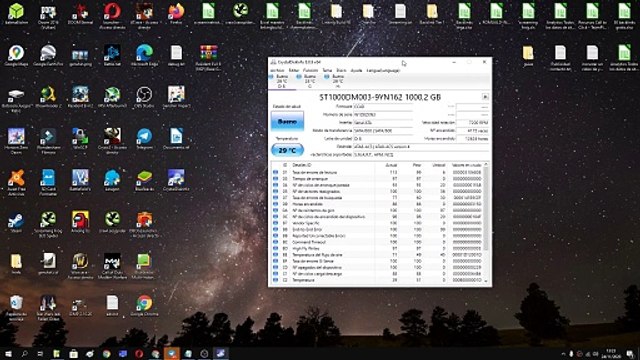This screenshot has width=640, height=360.
Task: Select the 'Horas encendido' attribute row
Action: [377, 204]
